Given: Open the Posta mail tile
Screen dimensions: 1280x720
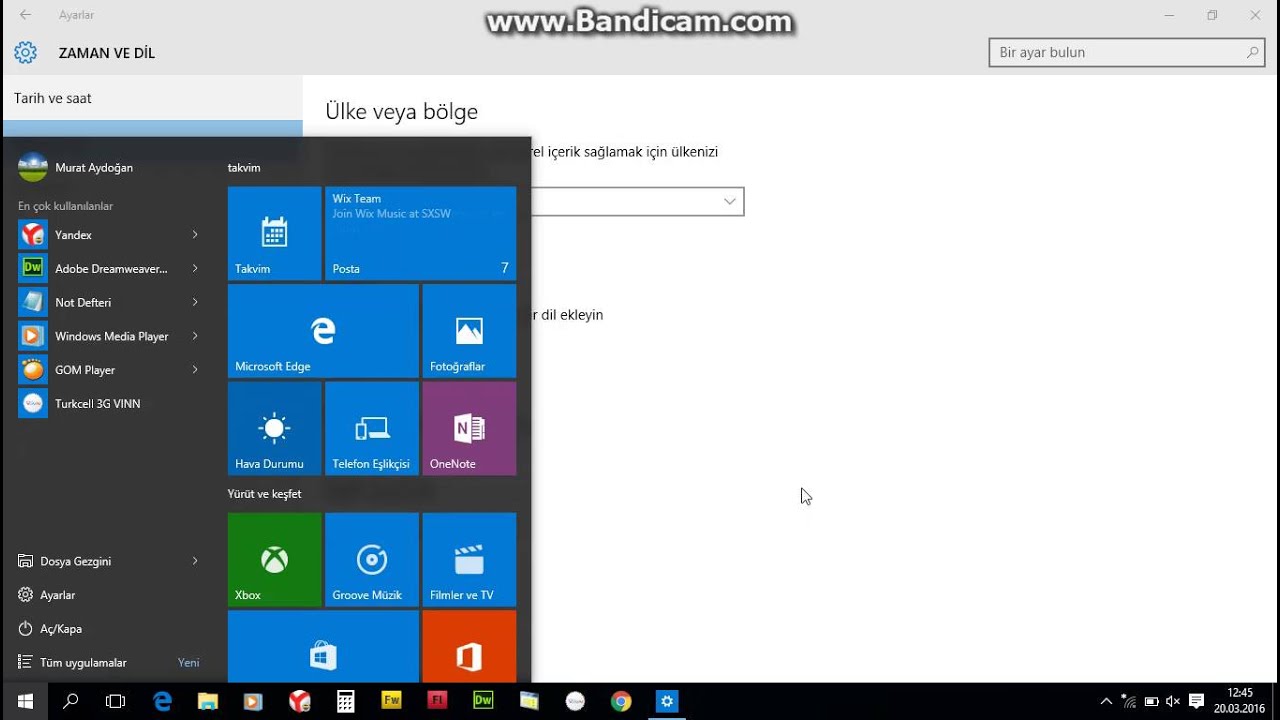Looking at the screenshot, I should point(421,233).
